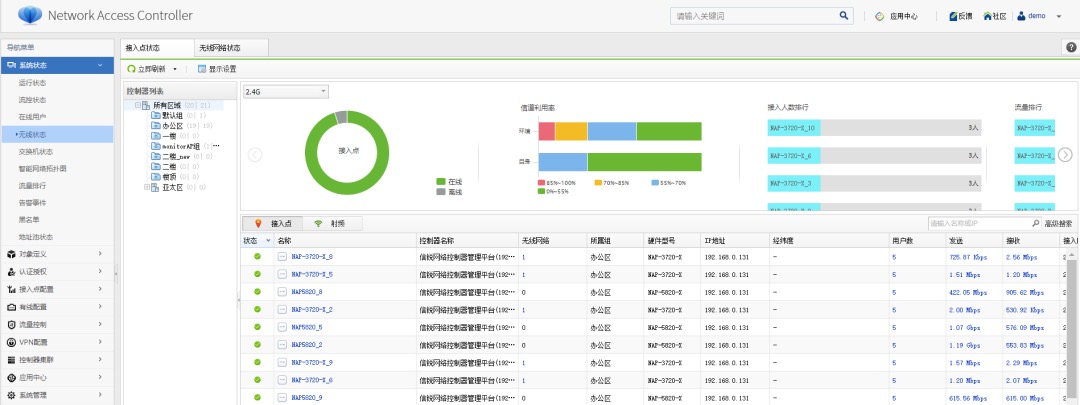This screenshot has height=405, width=1080.
Task: Click the search magnifier icon in top bar
Action: [844, 16]
